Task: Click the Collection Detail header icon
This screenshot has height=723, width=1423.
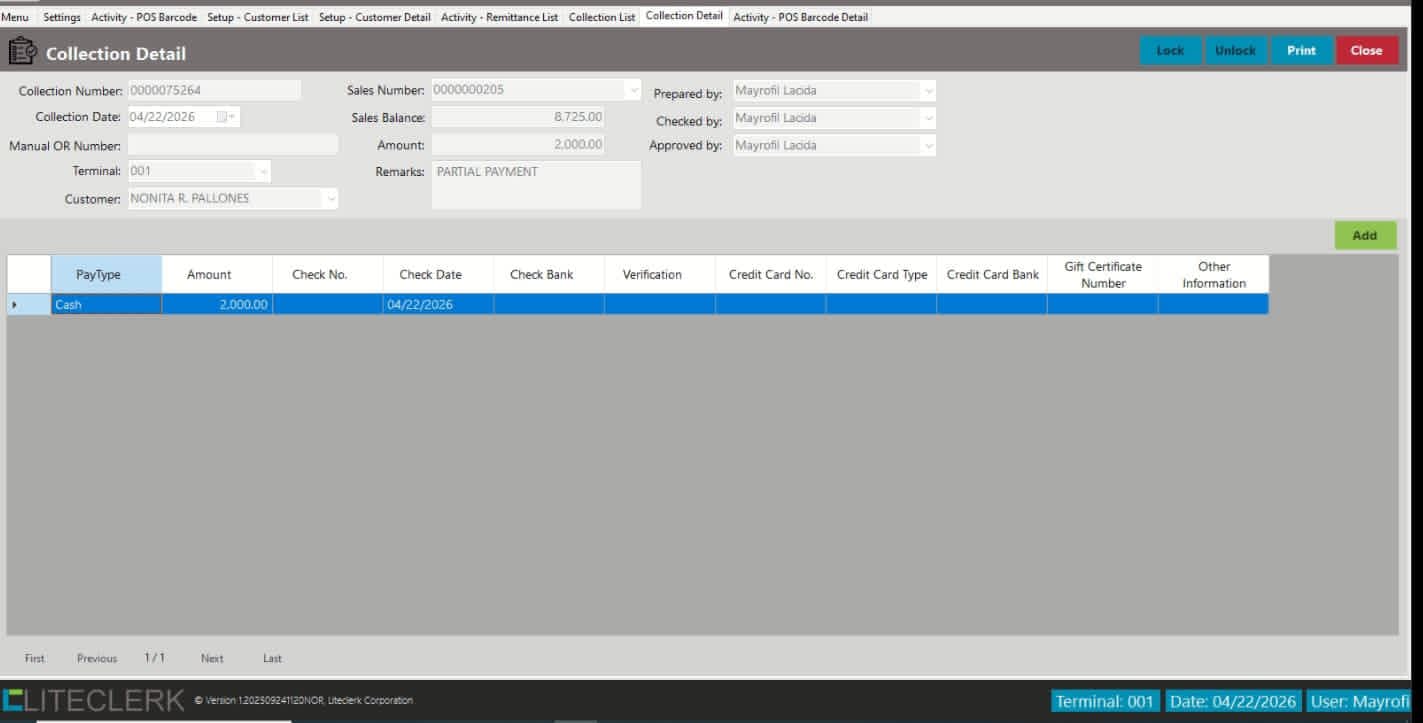Action: [22, 51]
